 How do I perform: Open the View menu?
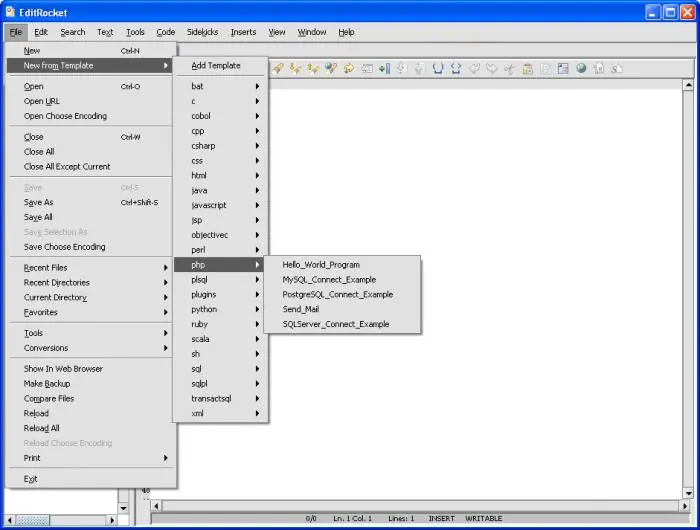pyautogui.click(x=277, y=32)
